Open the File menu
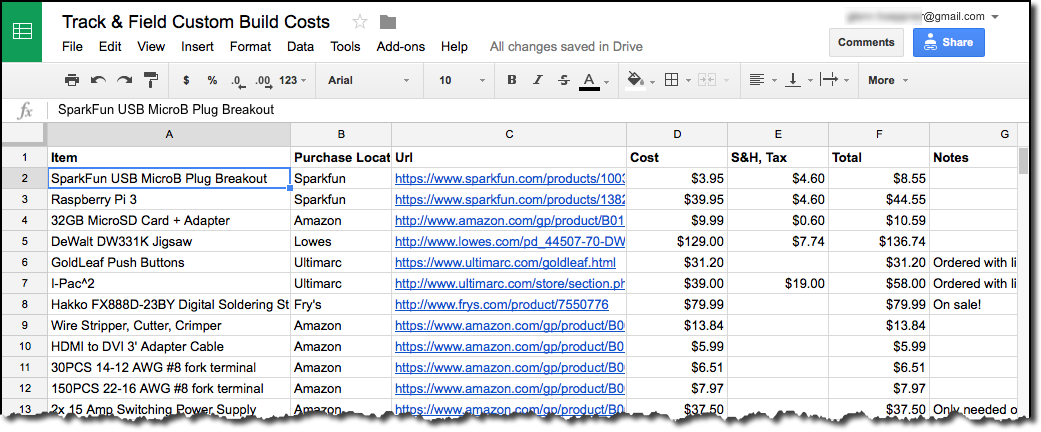Image resolution: width=1041 pixels, height=432 pixels. pyautogui.click(x=72, y=46)
